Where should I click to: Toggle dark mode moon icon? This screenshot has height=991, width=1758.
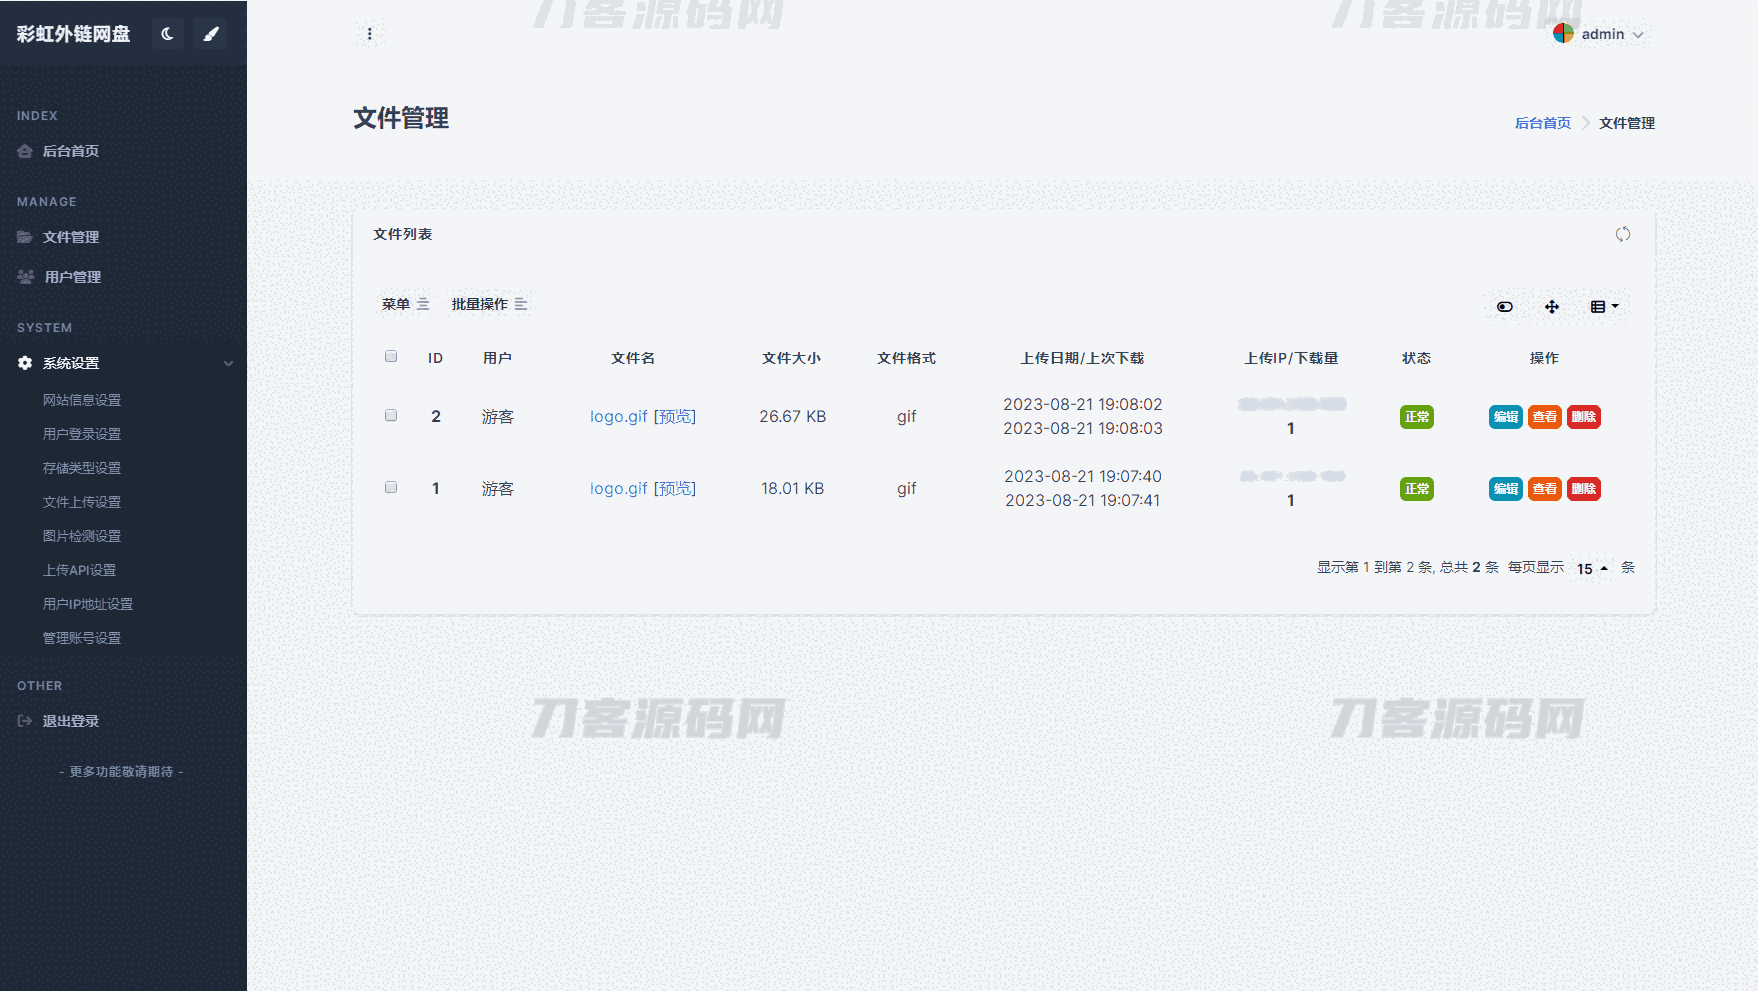pos(167,34)
